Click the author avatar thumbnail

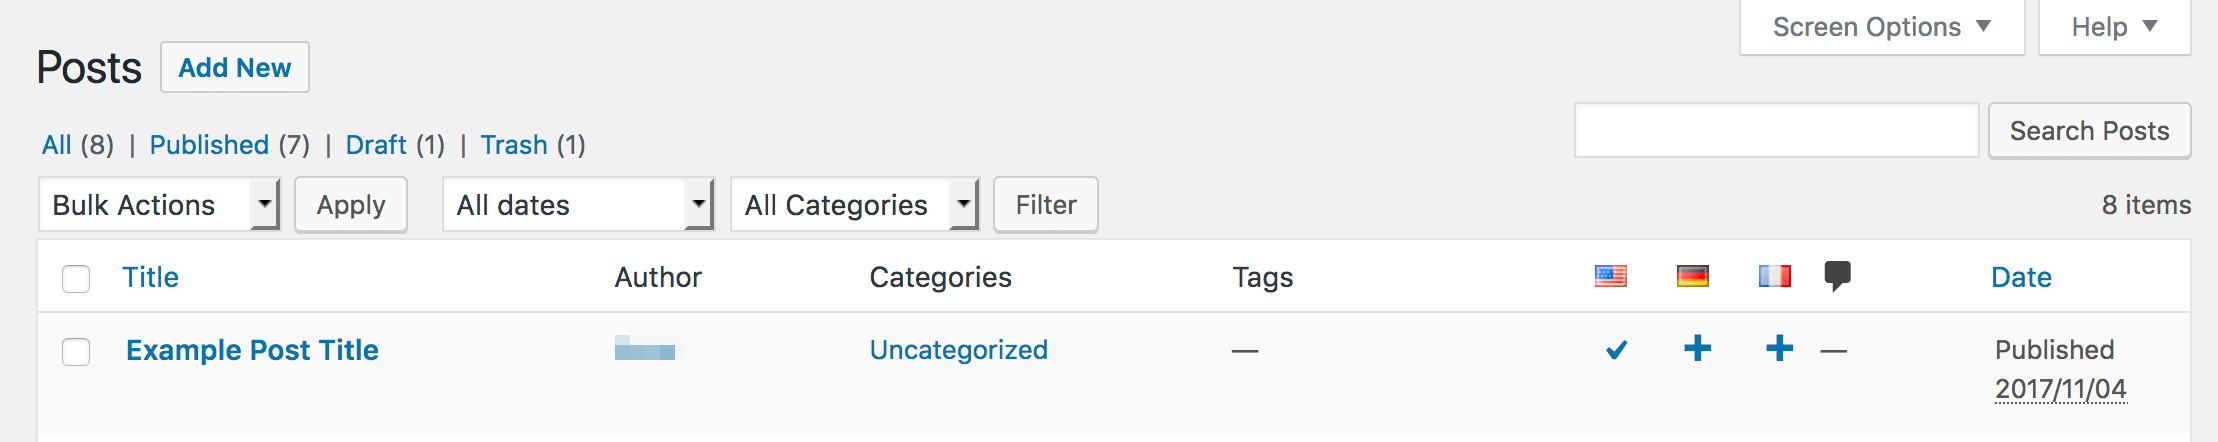(644, 349)
